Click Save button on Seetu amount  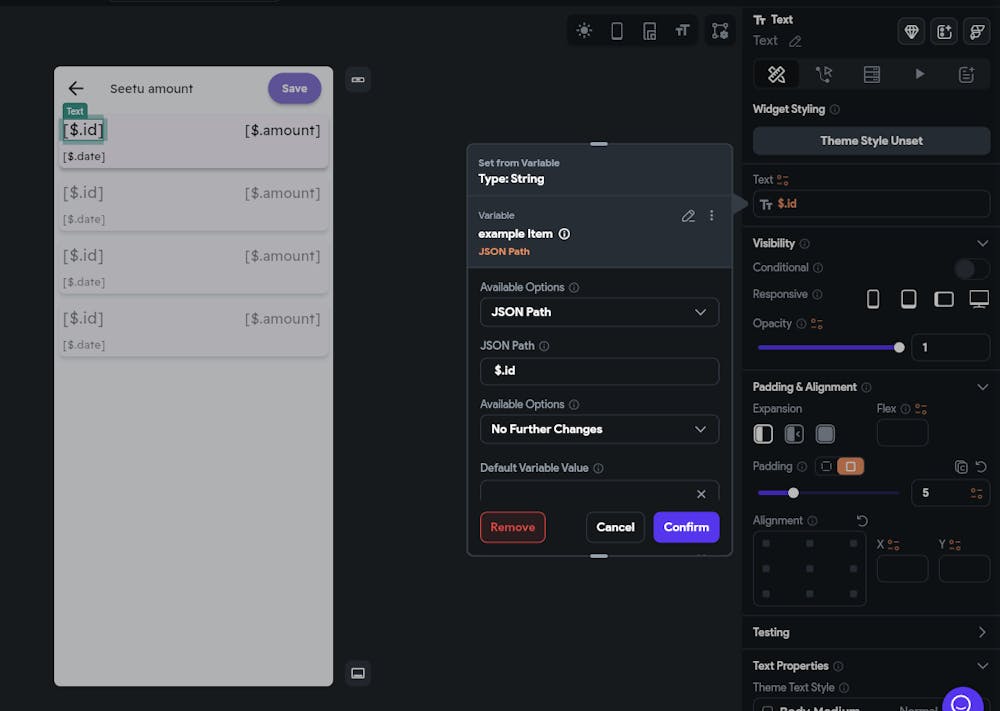point(295,89)
